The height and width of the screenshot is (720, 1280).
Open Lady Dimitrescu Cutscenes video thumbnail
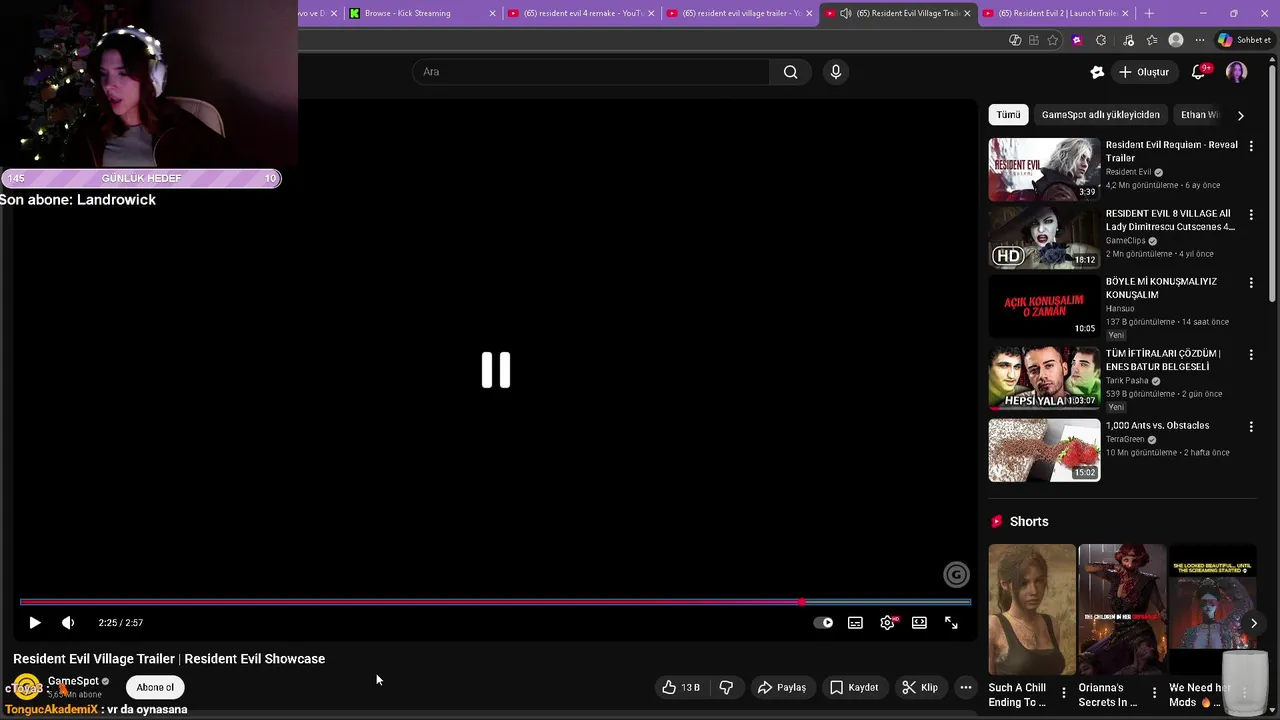click(1044, 238)
